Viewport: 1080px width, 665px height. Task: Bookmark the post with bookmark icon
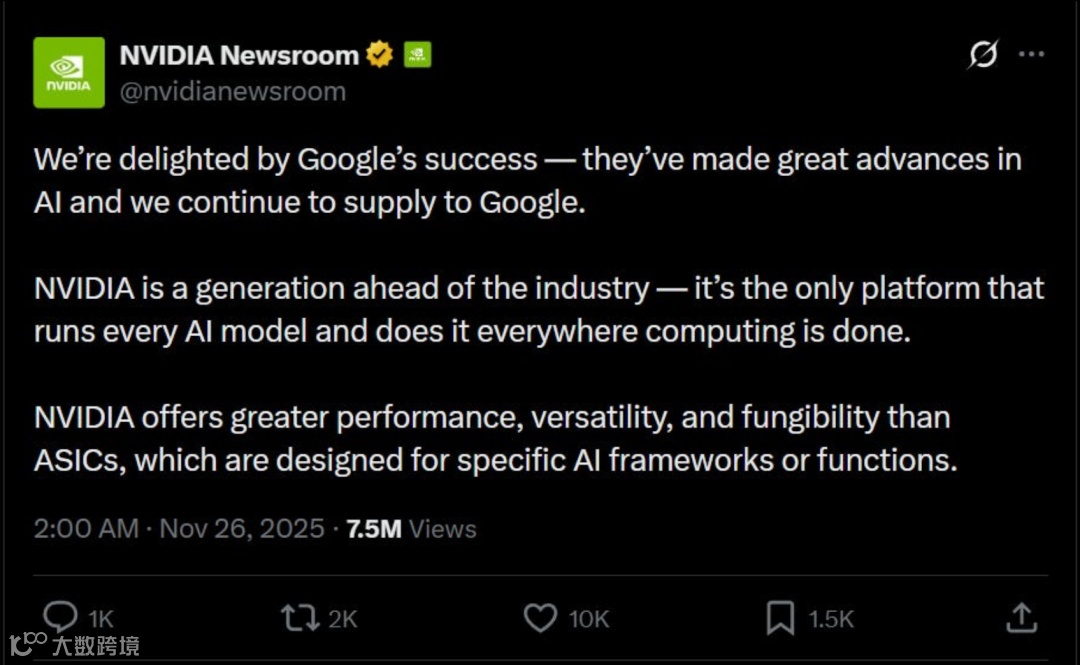[x=780, y=618]
